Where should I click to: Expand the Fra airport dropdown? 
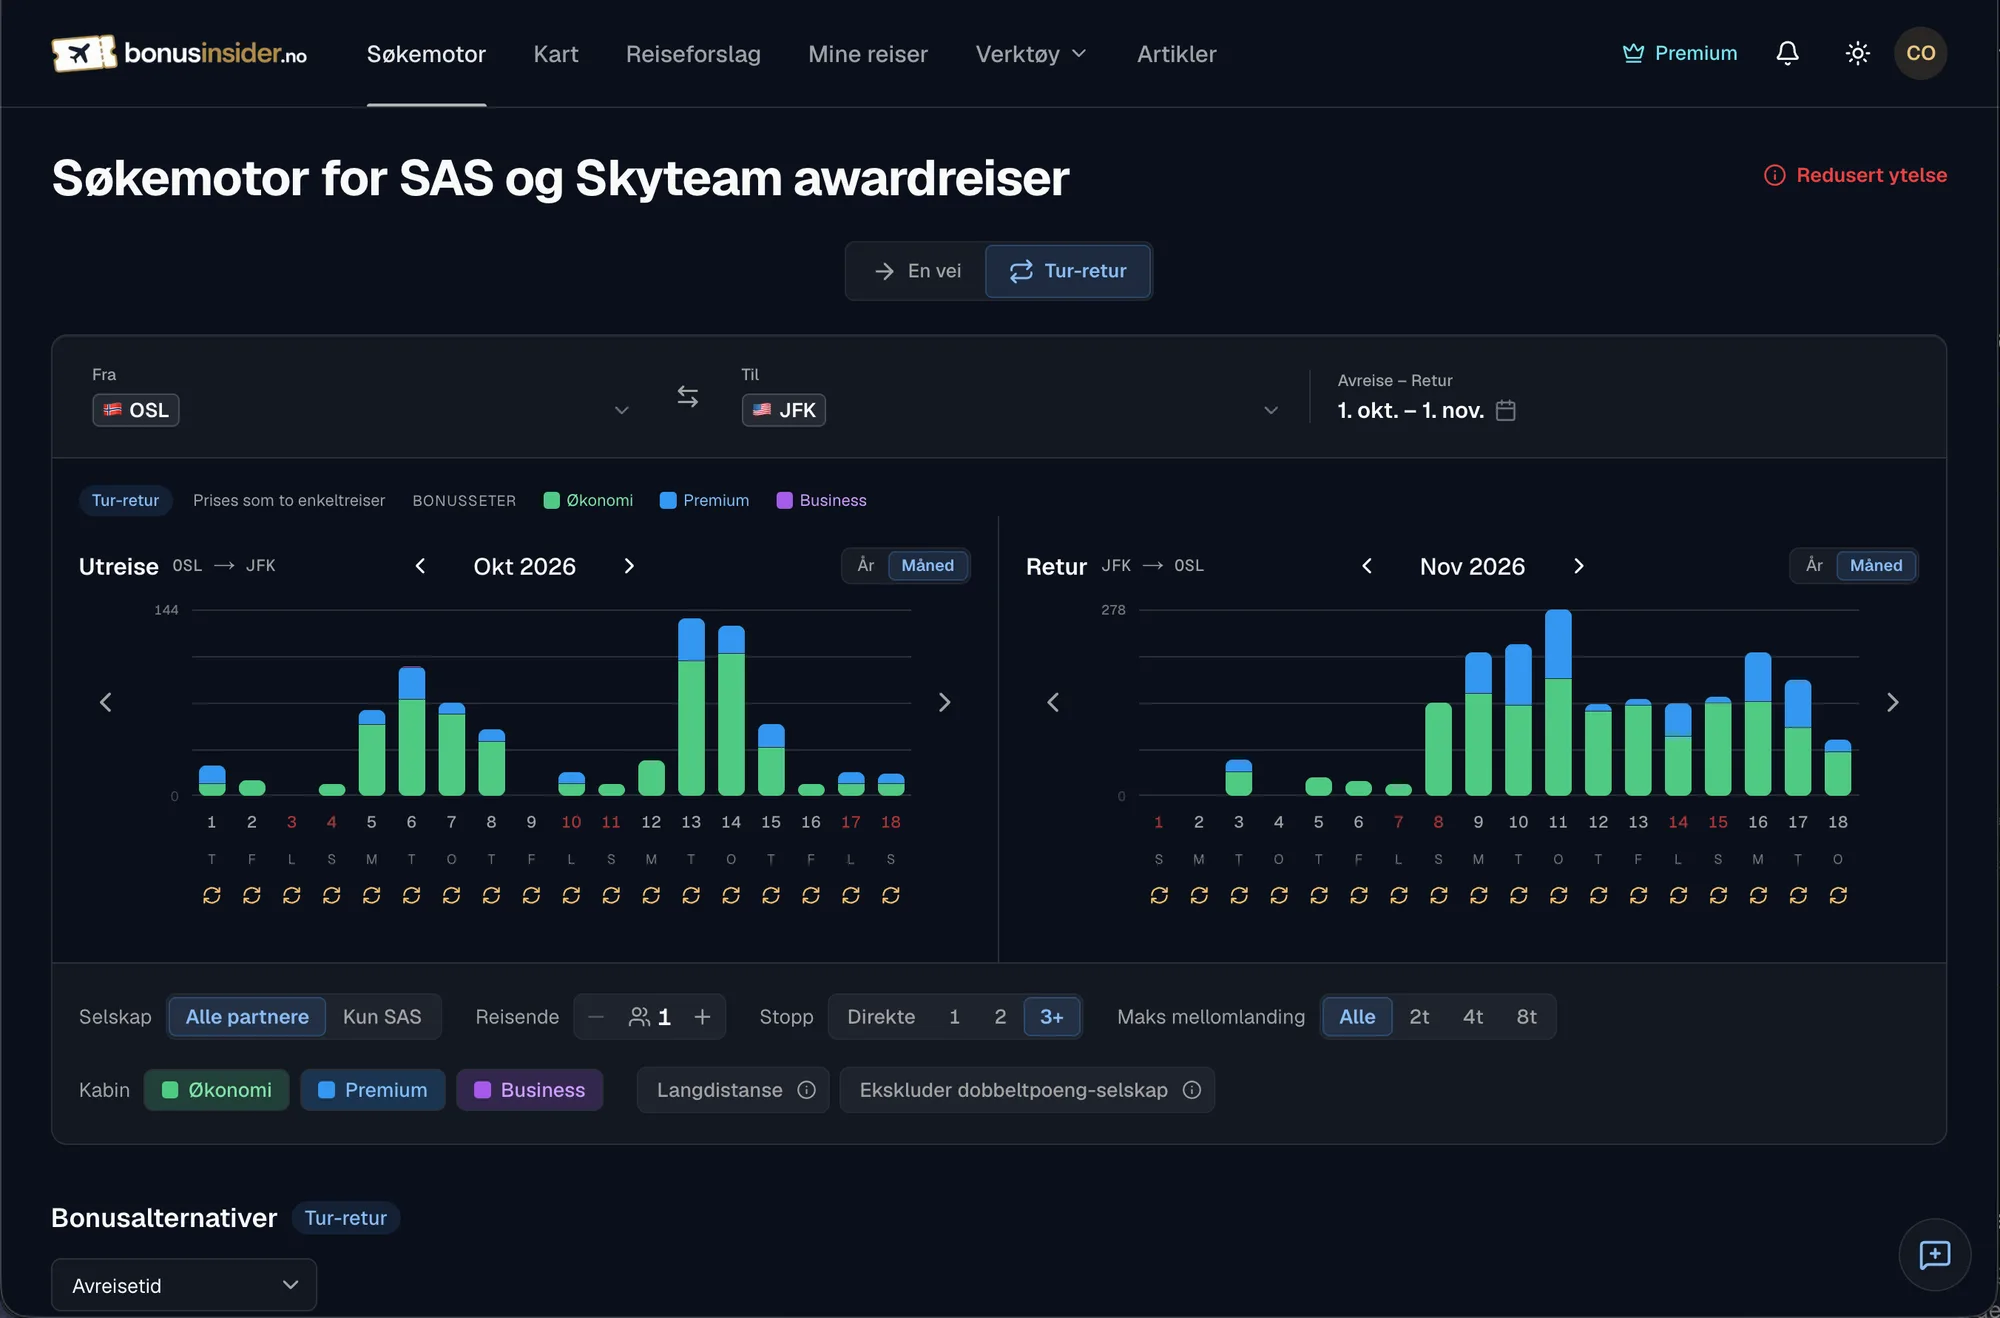(x=621, y=410)
